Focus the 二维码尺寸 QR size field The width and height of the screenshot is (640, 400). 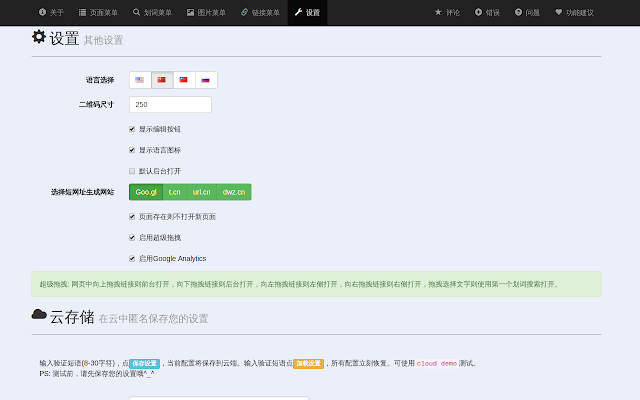[x=170, y=104]
